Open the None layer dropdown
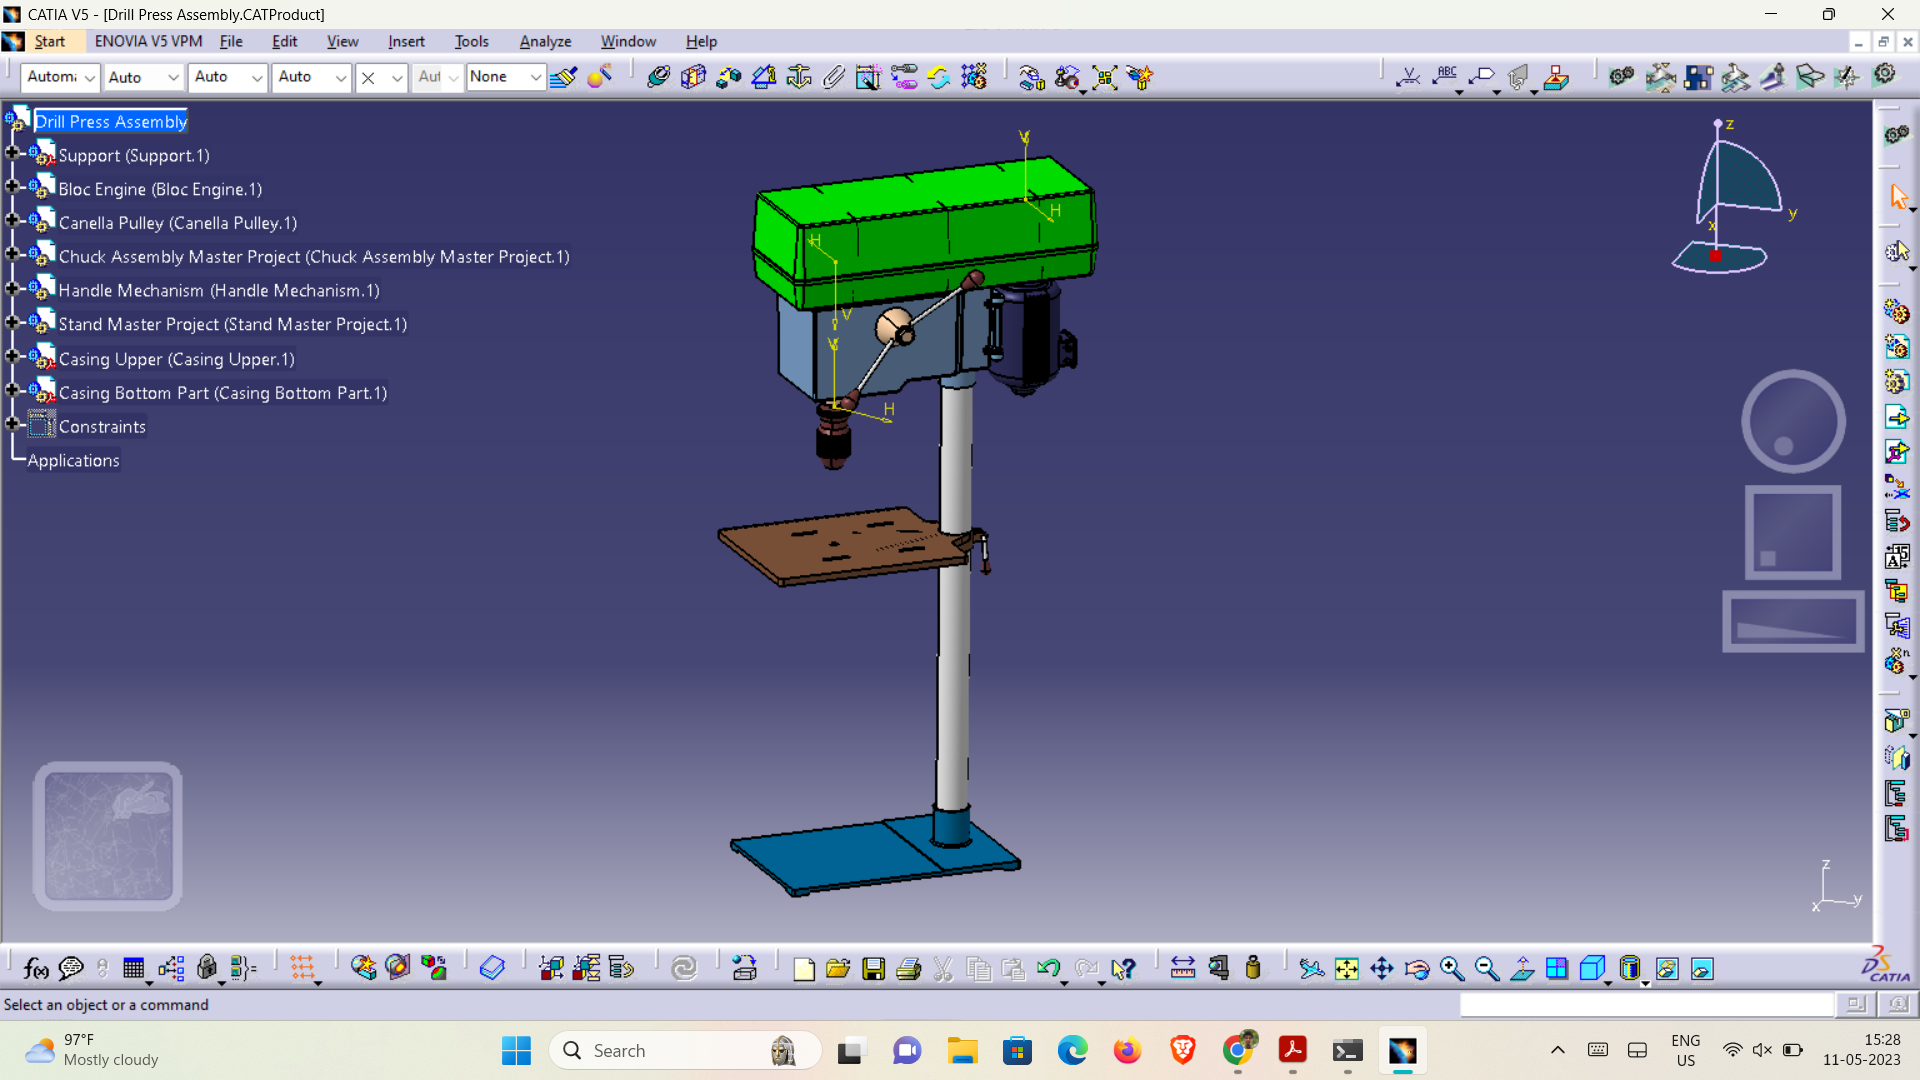 535,77
